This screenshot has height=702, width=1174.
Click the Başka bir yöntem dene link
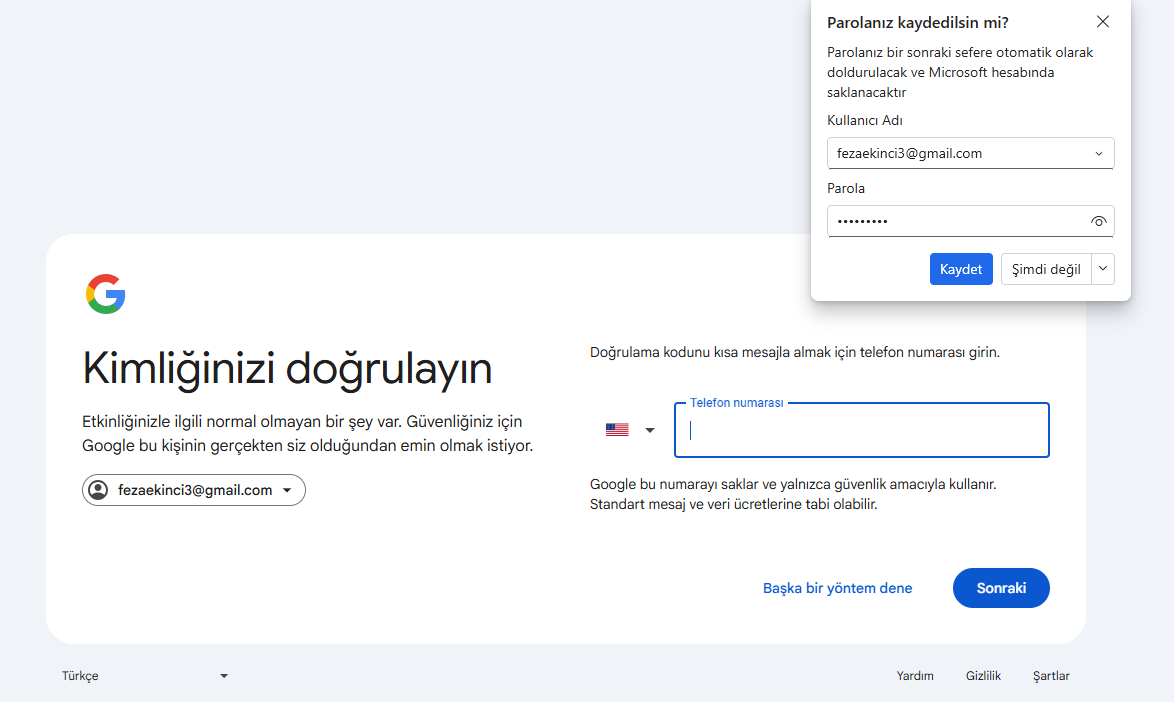[x=837, y=588]
